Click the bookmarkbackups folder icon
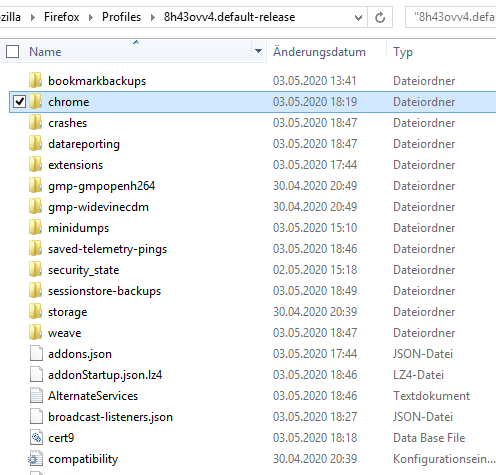The width and height of the screenshot is (496, 475). [x=35, y=80]
